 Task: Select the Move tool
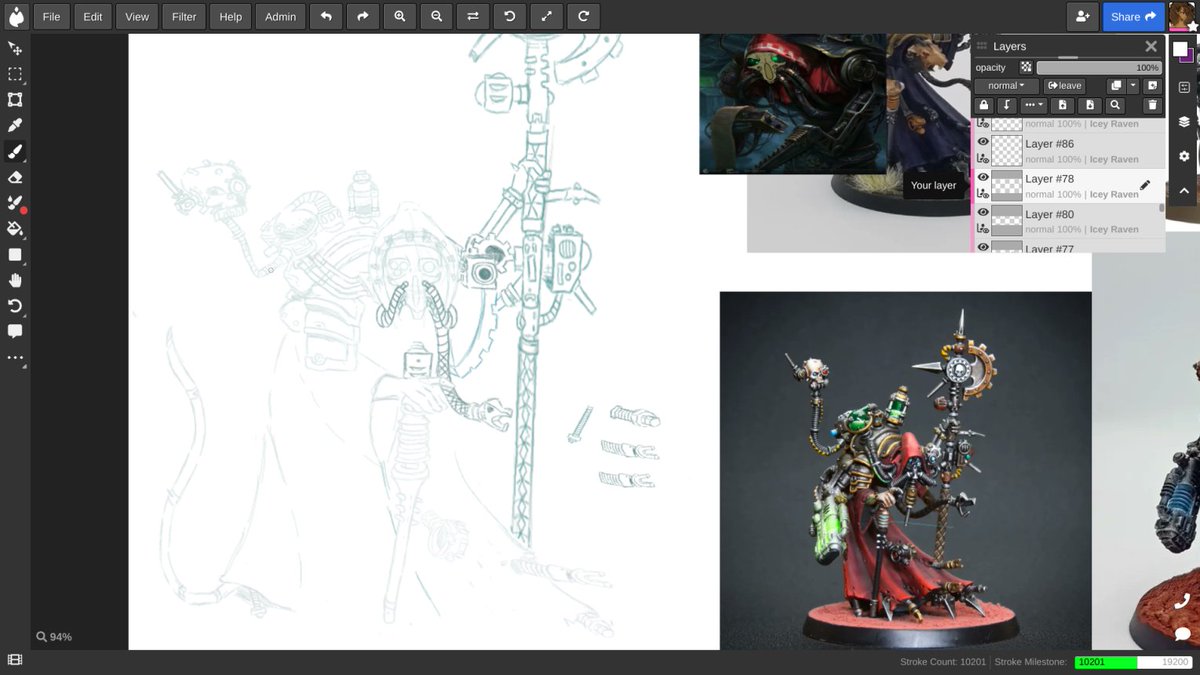[15, 48]
